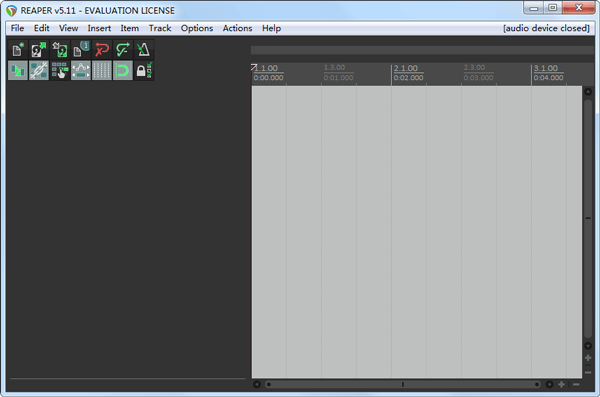The height and width of the screenshot is (397, 600).
Task: Open the Track menu
Action: [x=160, y=28]
